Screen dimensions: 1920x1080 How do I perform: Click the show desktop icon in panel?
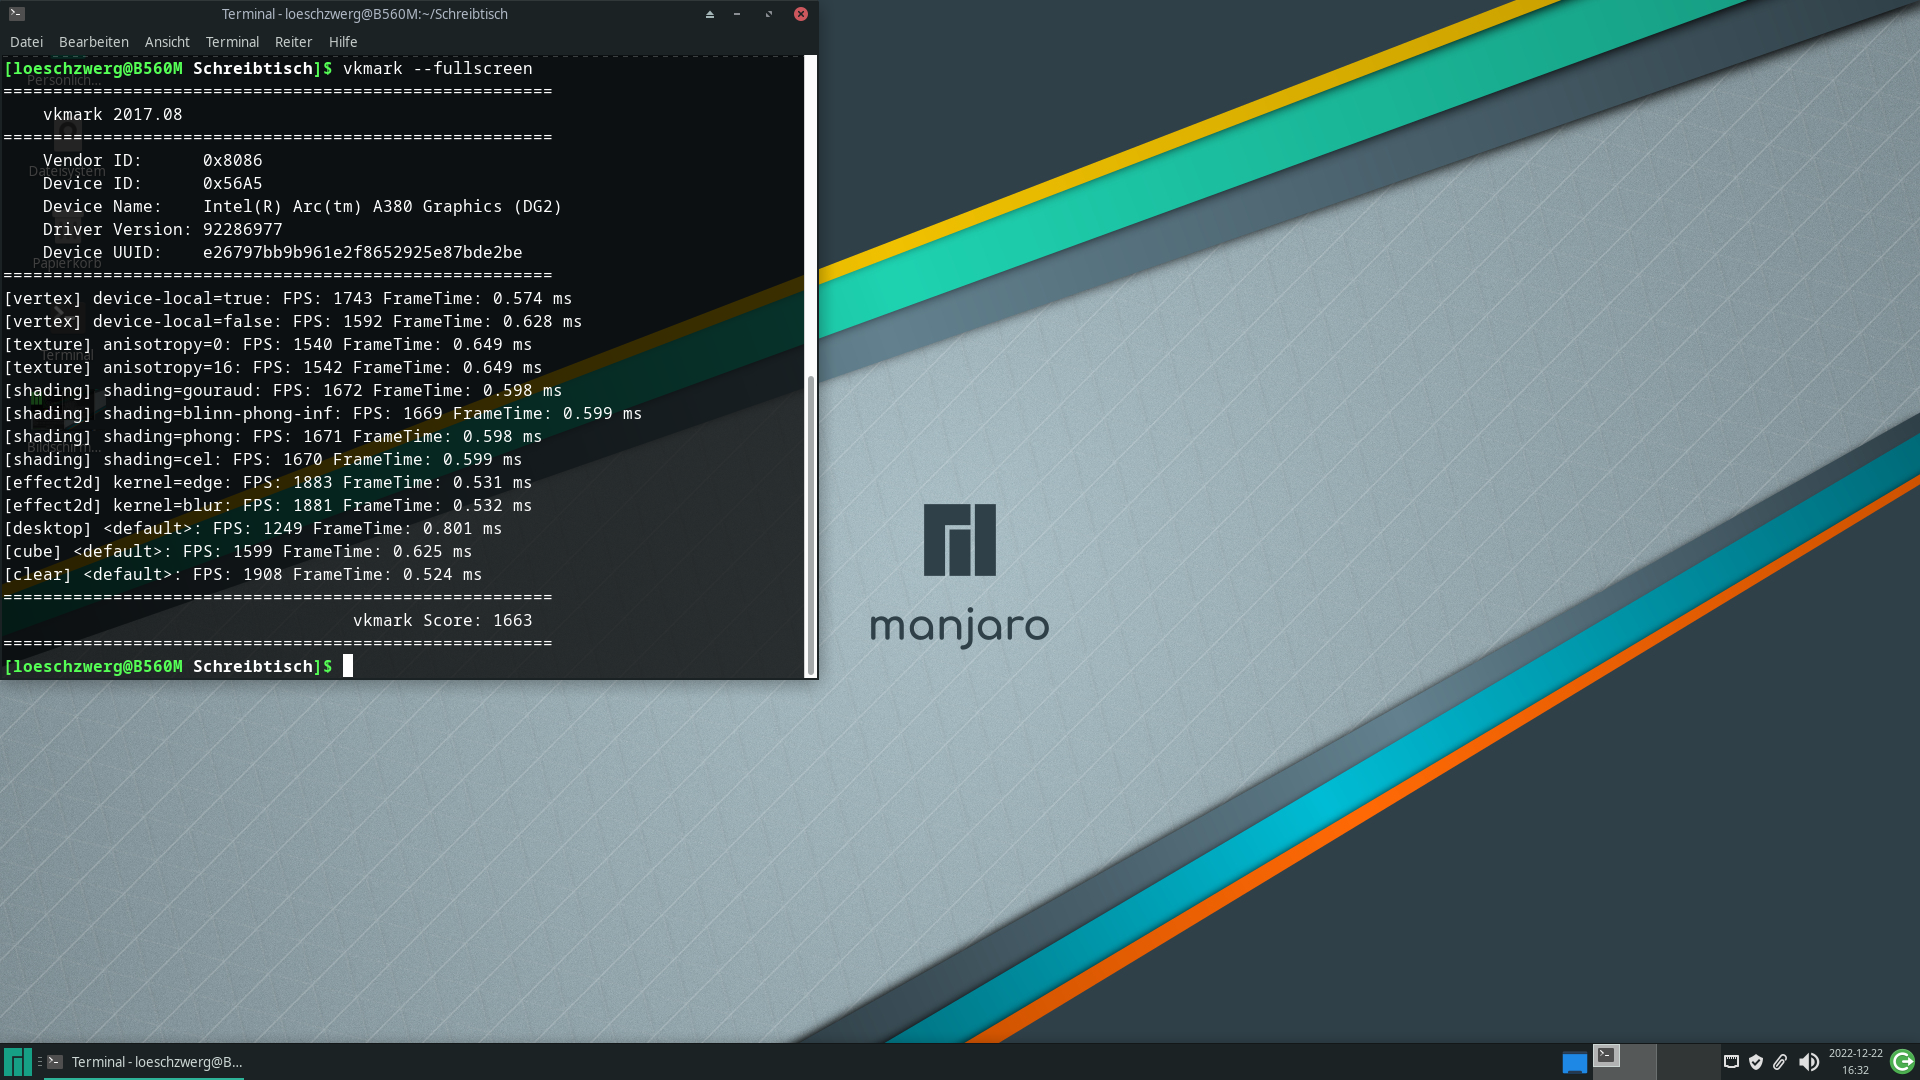[1574, 1062]
